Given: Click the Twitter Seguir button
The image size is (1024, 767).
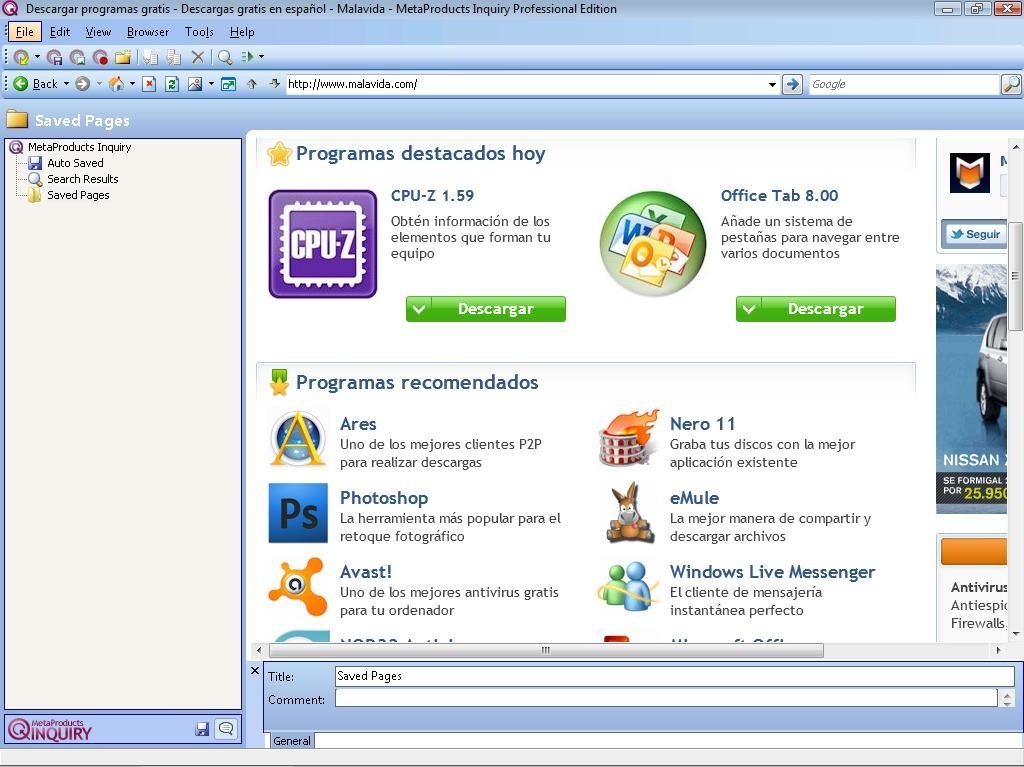Looking at the screenshot, I should [x=974, y=234].
